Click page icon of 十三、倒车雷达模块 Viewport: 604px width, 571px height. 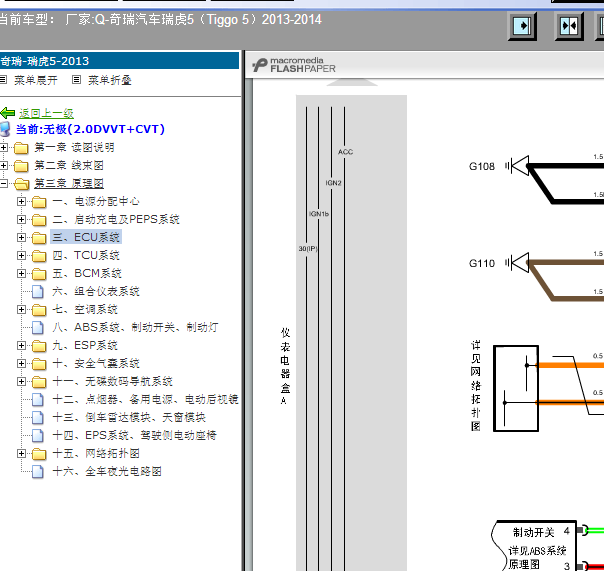coord(38,417)
